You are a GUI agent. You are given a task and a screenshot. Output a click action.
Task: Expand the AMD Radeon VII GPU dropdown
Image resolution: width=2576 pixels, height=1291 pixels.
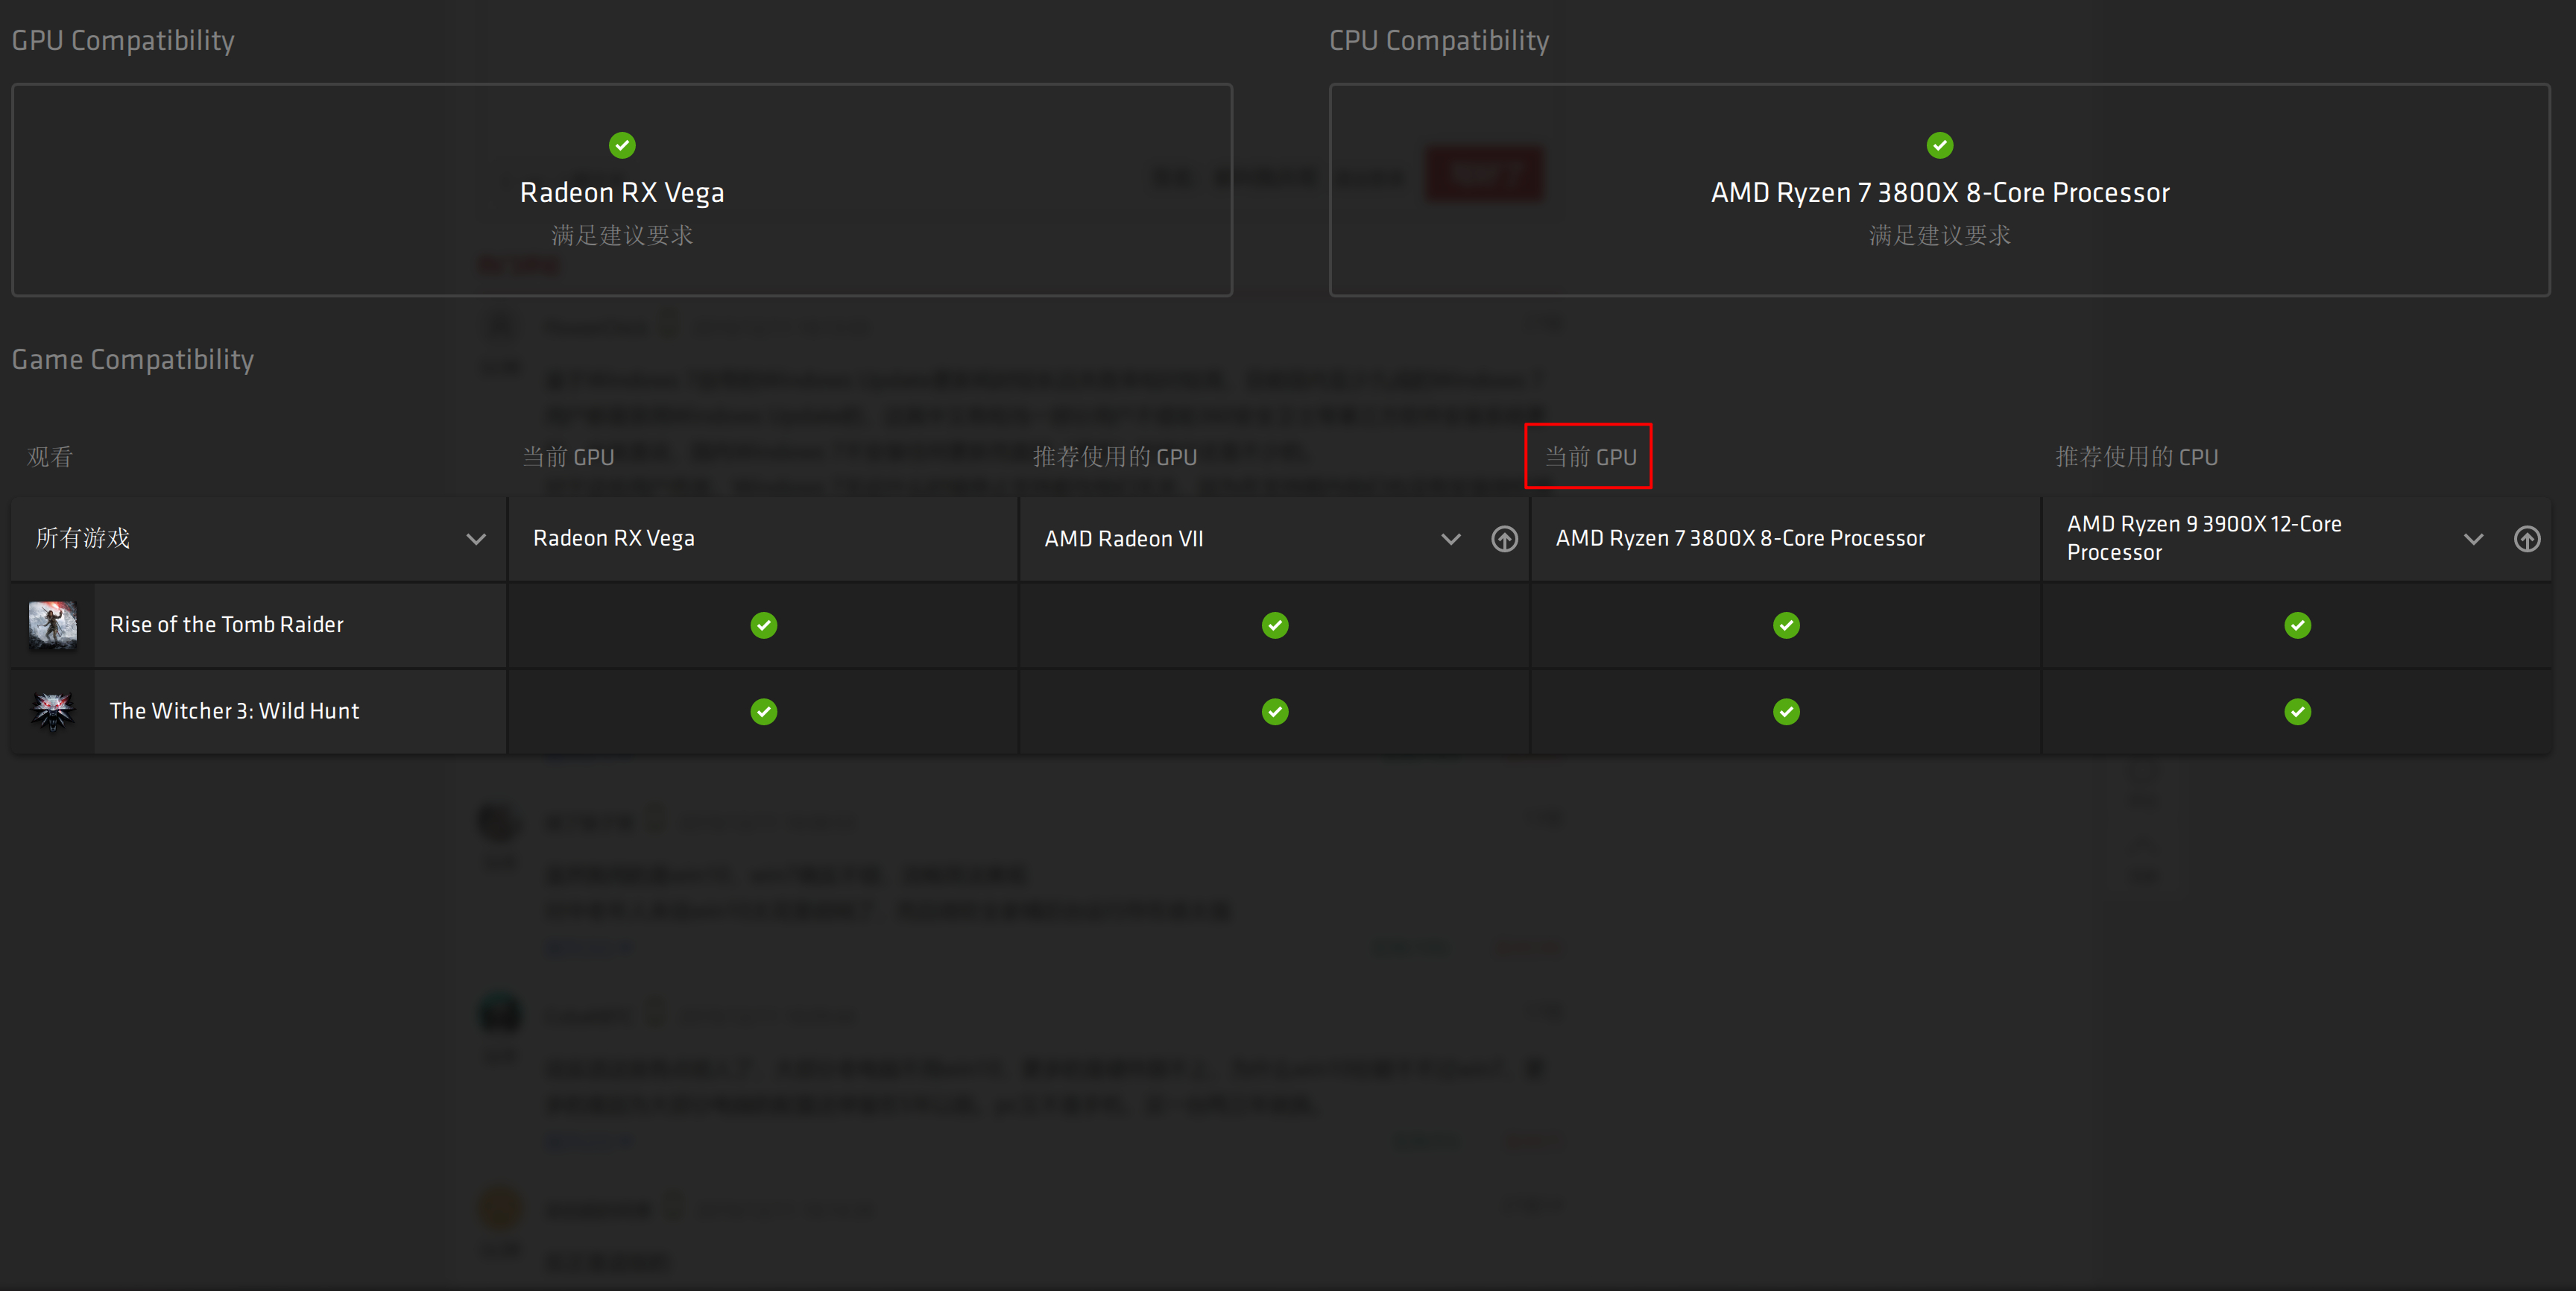1450,539
